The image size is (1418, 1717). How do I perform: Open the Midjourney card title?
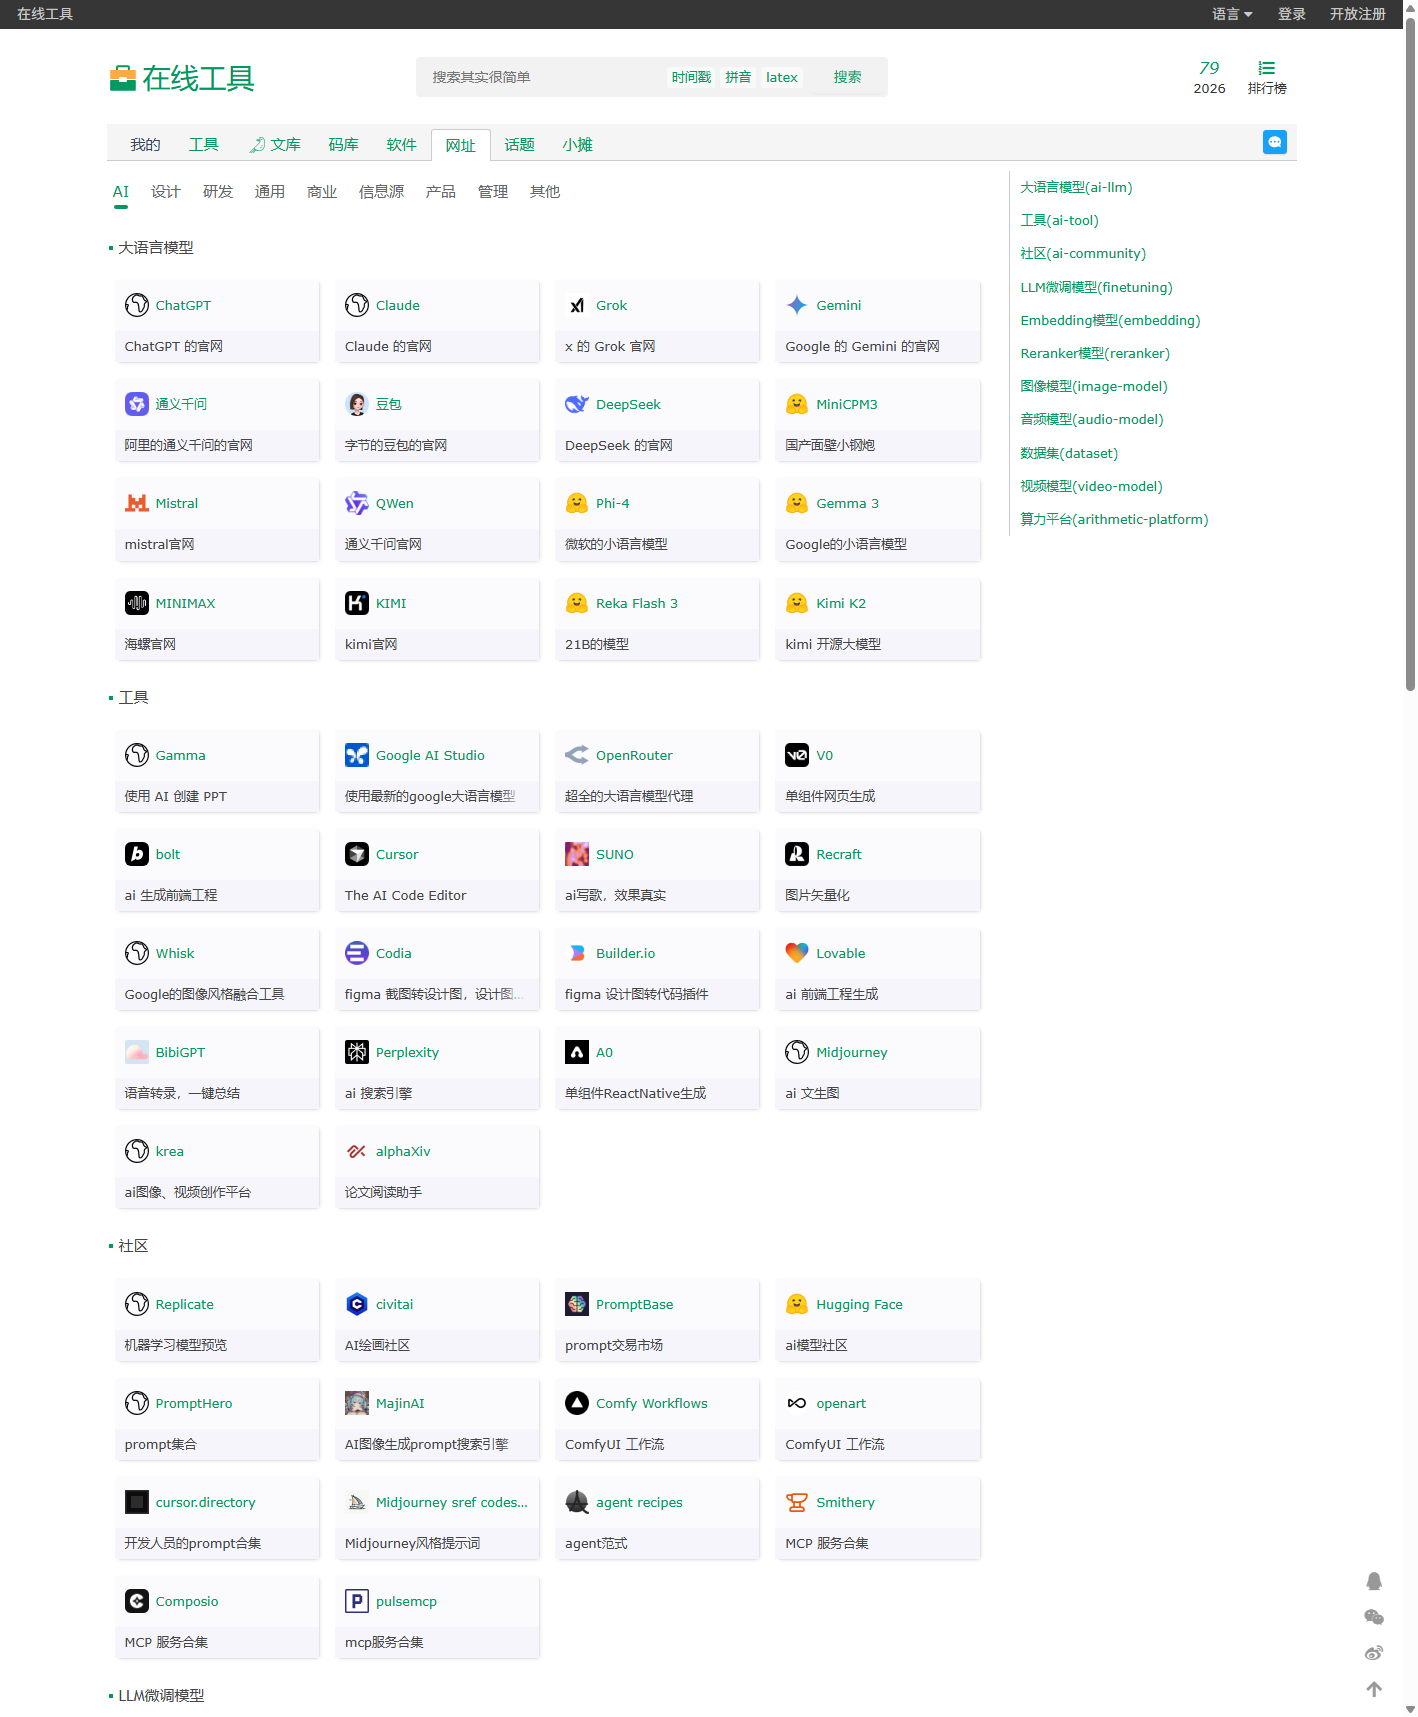[x=852, y=1052]
